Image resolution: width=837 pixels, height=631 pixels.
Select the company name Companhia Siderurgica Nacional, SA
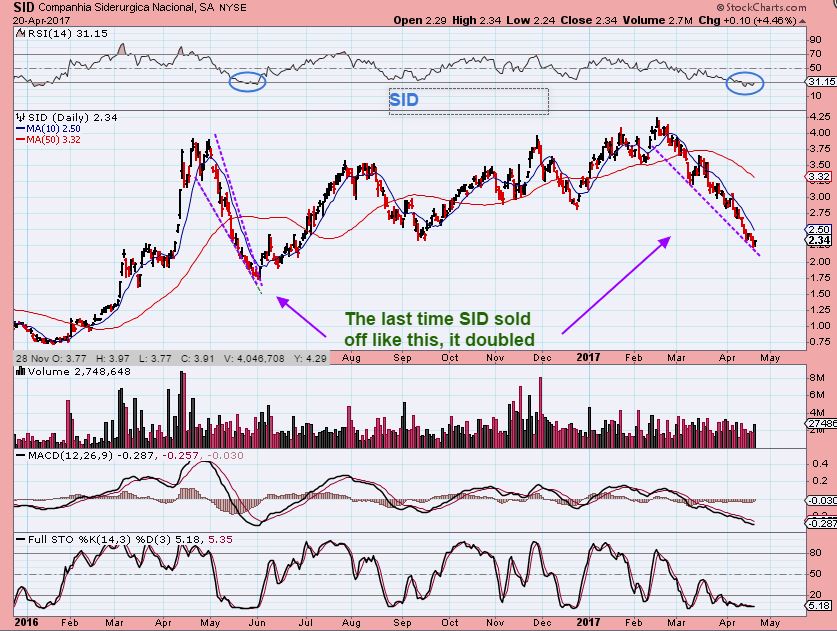[127, 7]
